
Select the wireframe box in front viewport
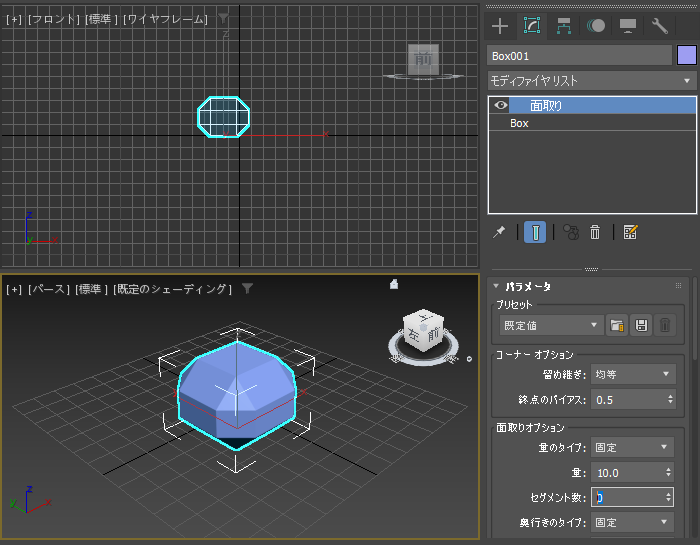pos(224,116)
